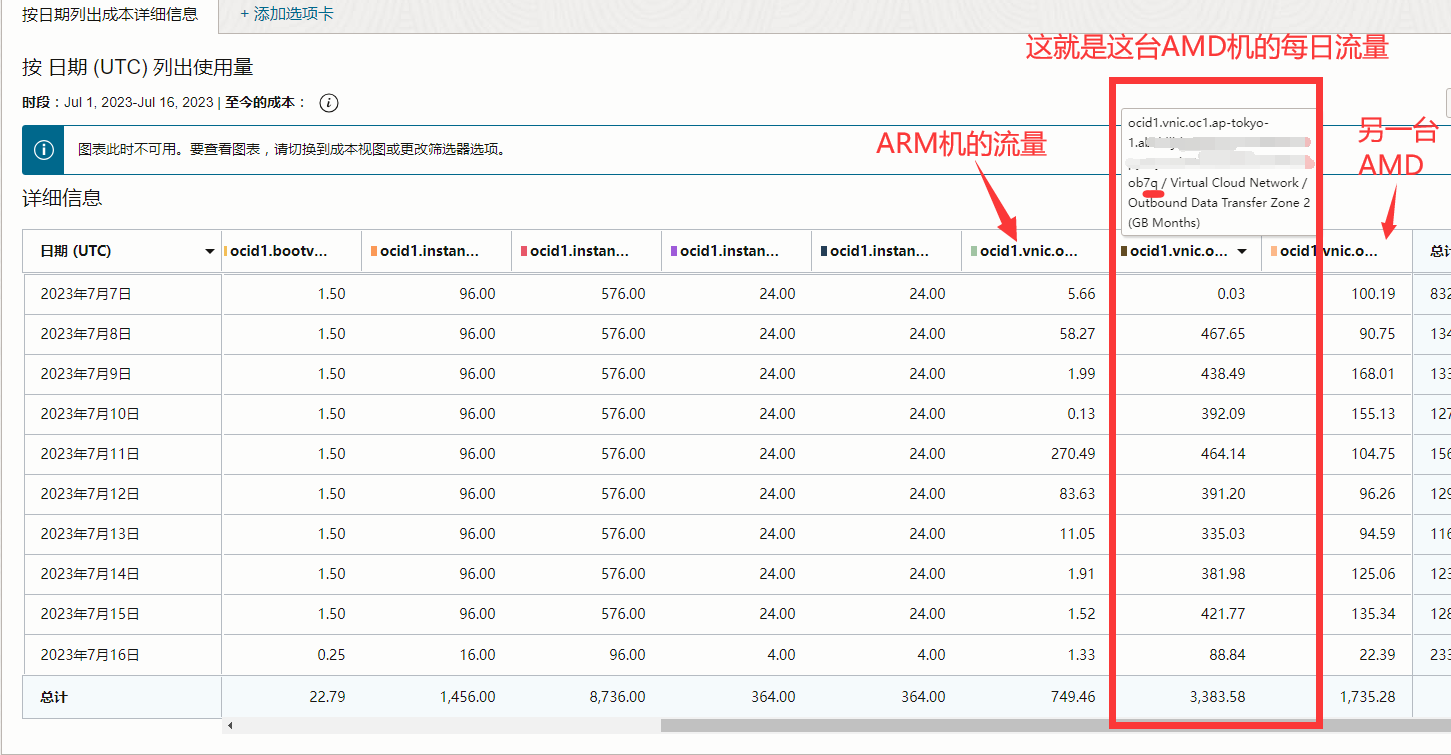Screen dimensions: 1451x755
Task: Click the 392.09 value cell
Action: pos(1223,414)
